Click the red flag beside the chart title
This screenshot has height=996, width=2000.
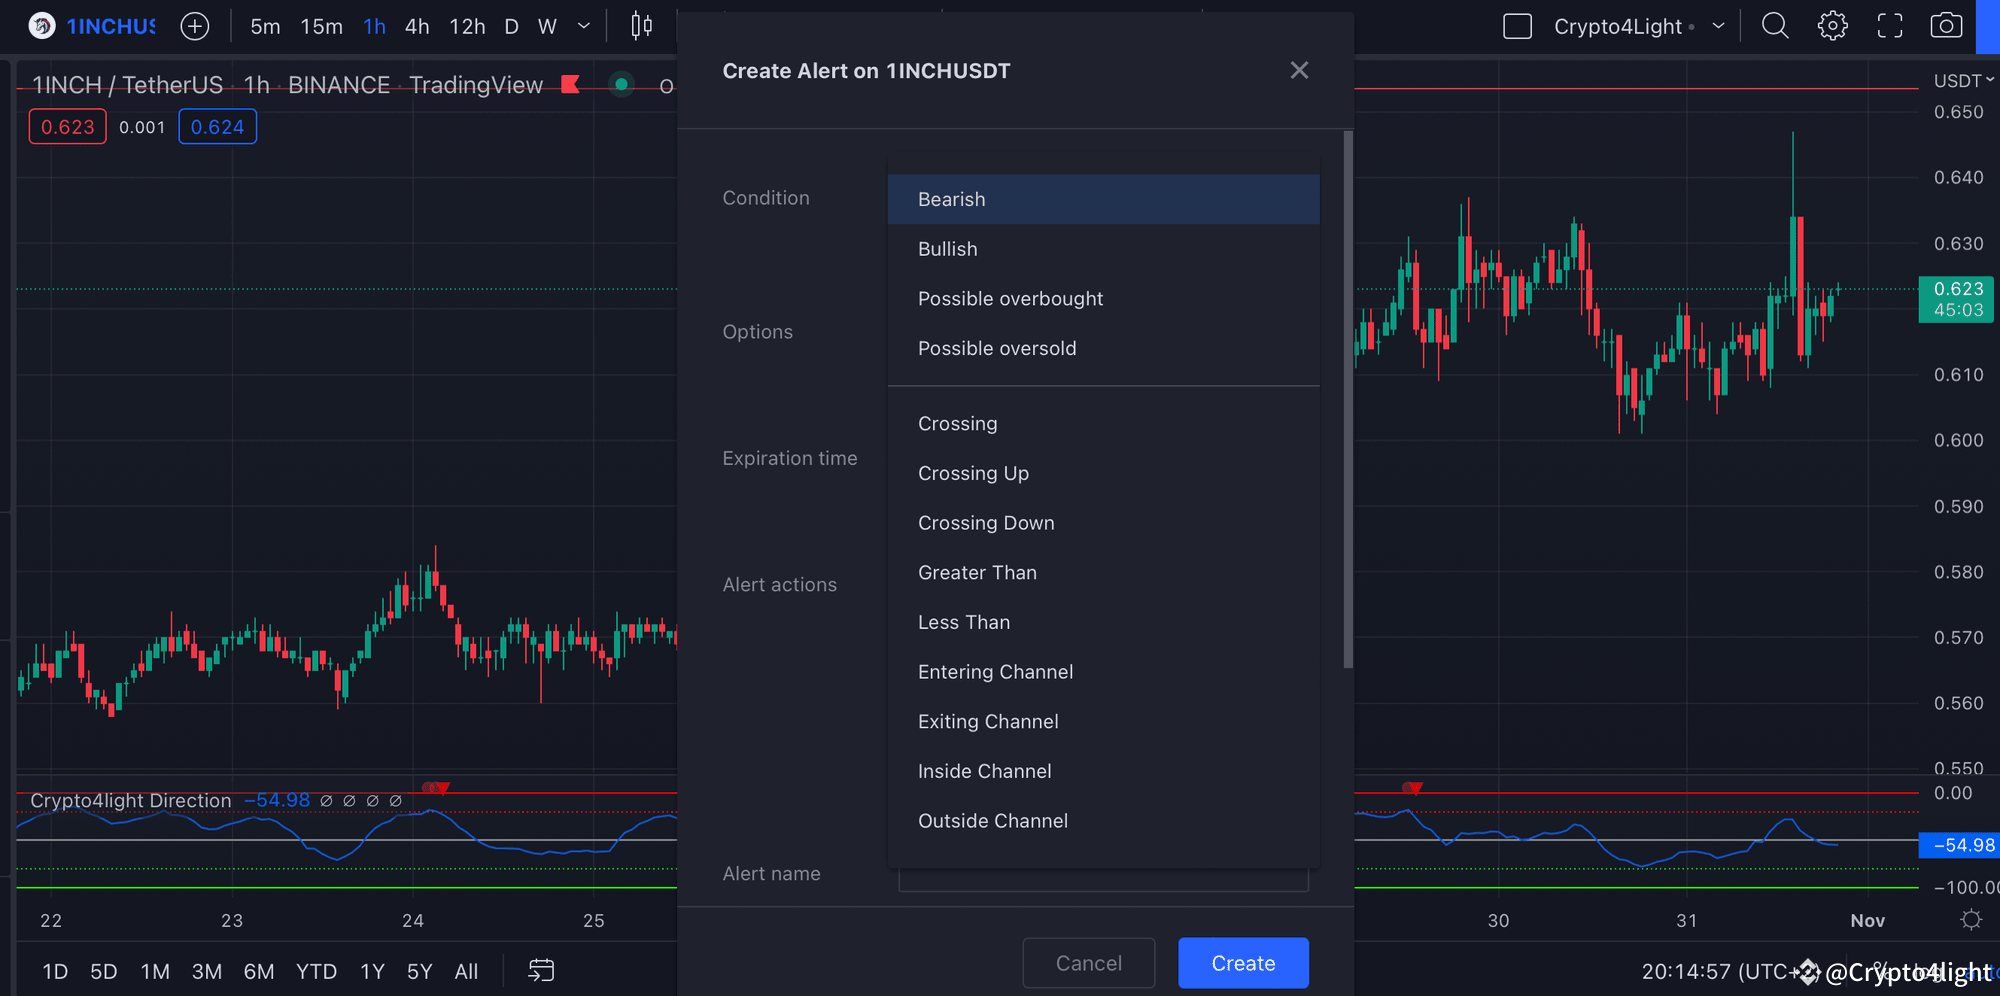click(571, 85)
